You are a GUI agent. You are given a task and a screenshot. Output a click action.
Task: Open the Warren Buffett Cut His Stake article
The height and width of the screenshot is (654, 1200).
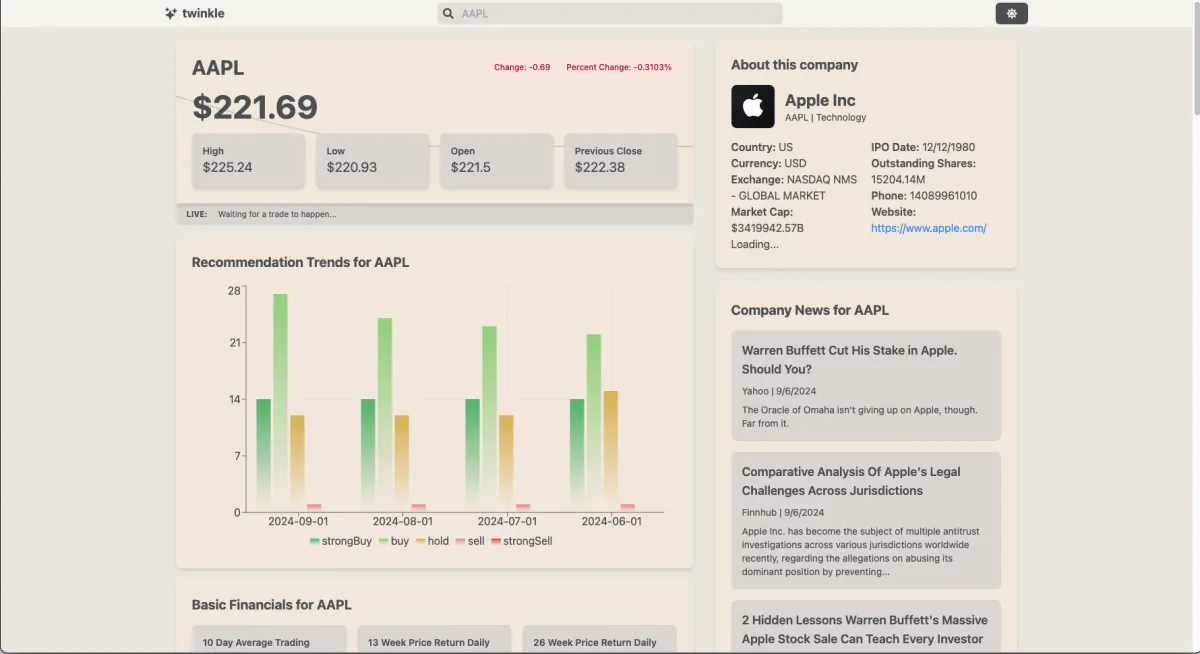866,385
